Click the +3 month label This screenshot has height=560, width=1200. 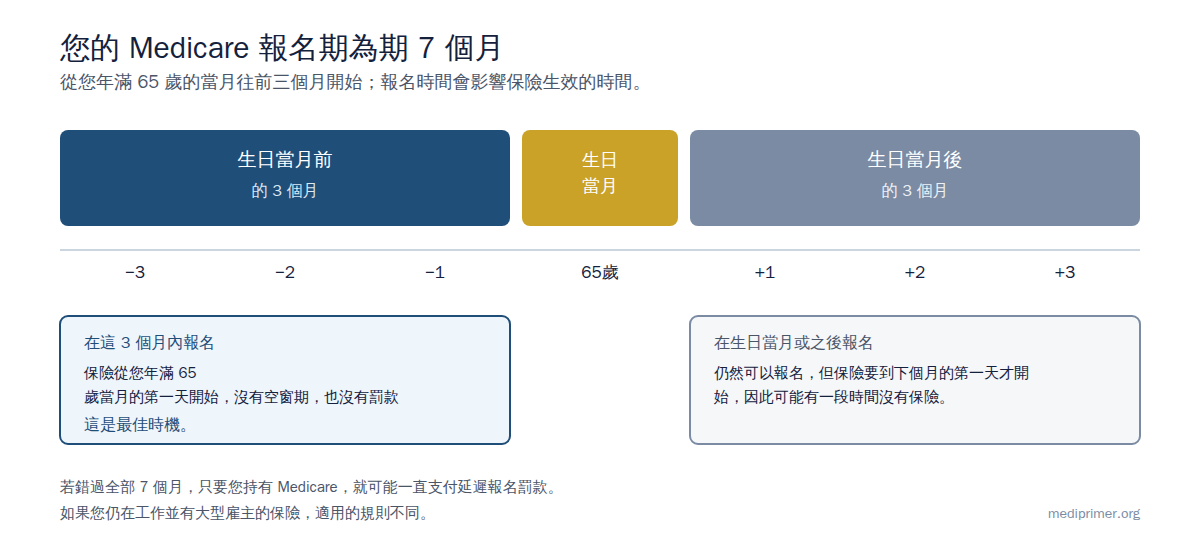click(x=1065, y=272)
